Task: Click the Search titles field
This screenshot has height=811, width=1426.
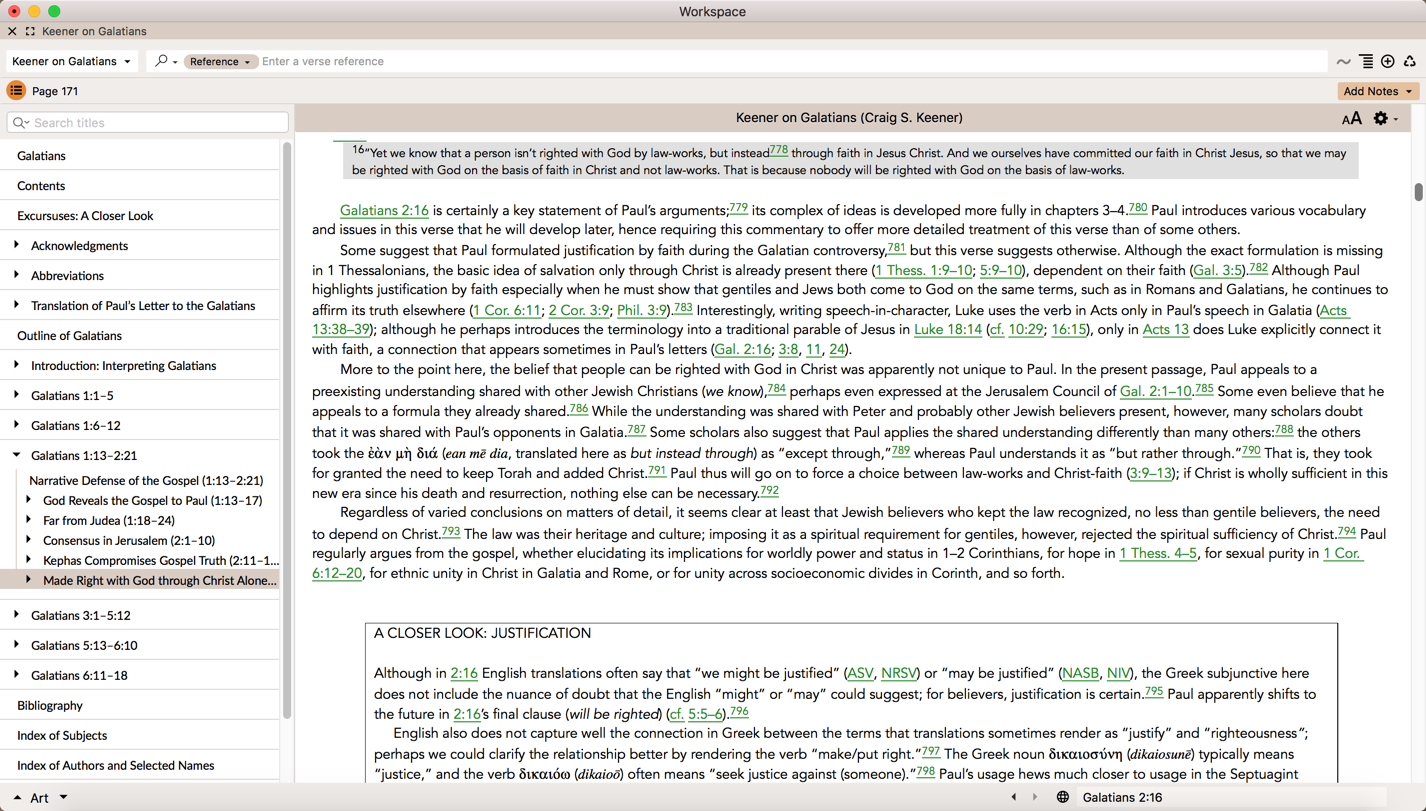Action: pos(148,123)
